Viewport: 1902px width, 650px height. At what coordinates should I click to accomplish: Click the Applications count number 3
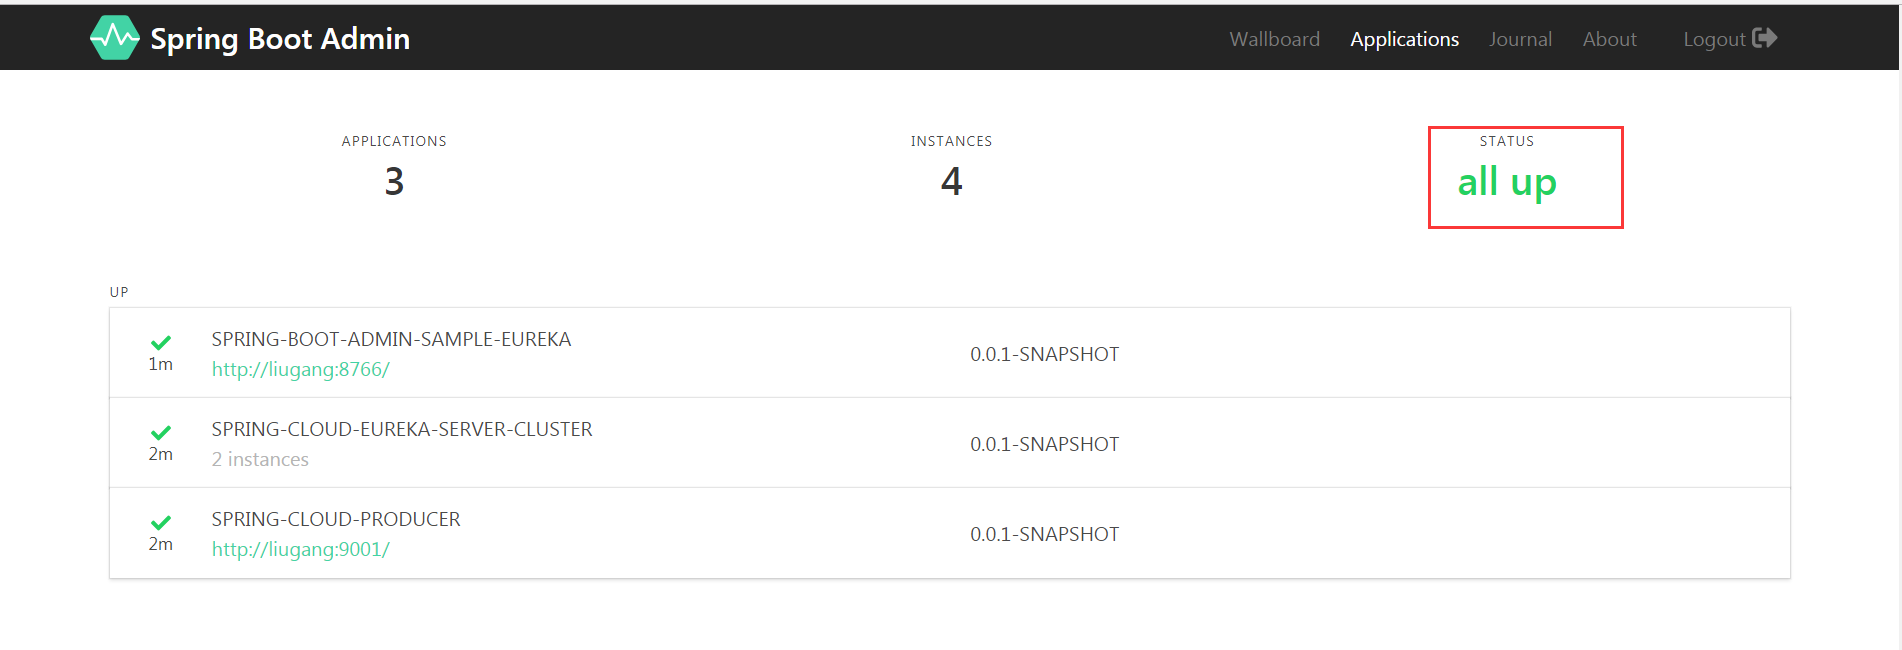[x=394, y=181]
